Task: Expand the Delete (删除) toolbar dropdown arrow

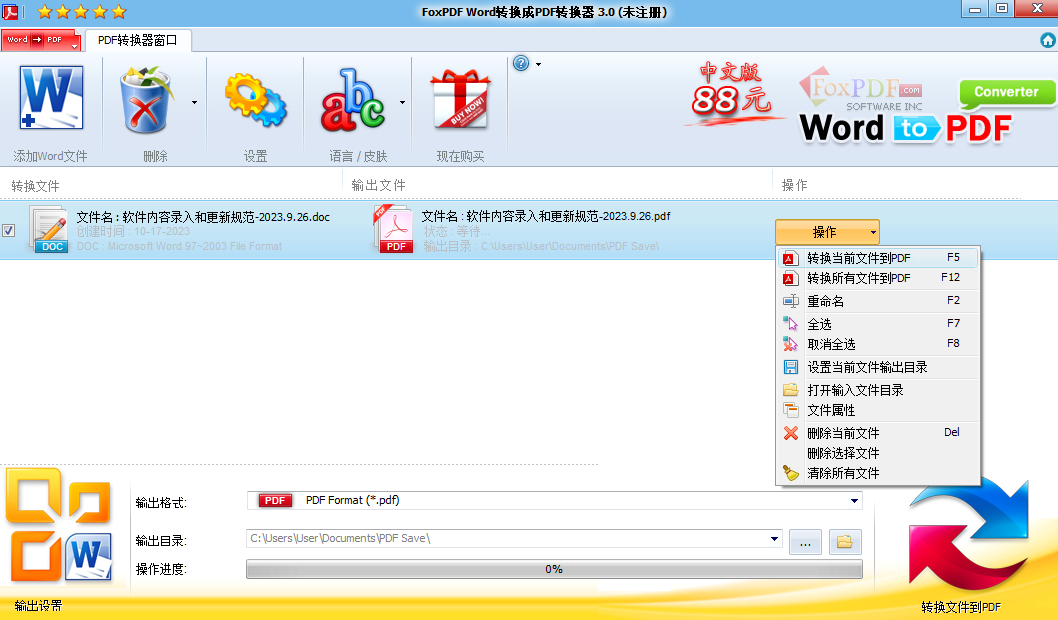Action: pos(194,103)
